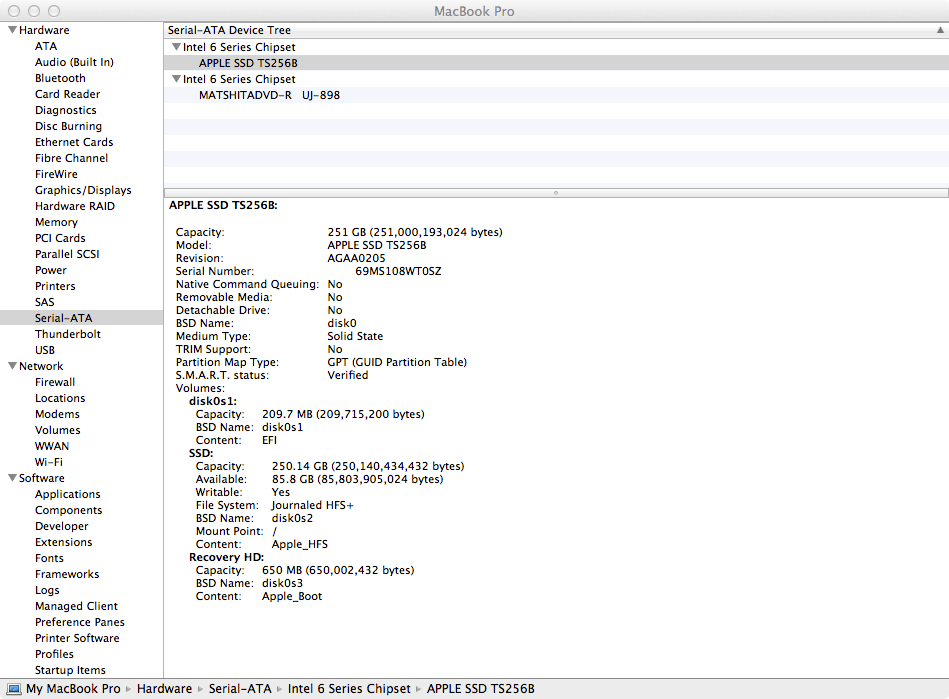This screenshot has width=949, height=699.
Task: Select ATA in the Hardware list
Action: (x=46, y=46)
